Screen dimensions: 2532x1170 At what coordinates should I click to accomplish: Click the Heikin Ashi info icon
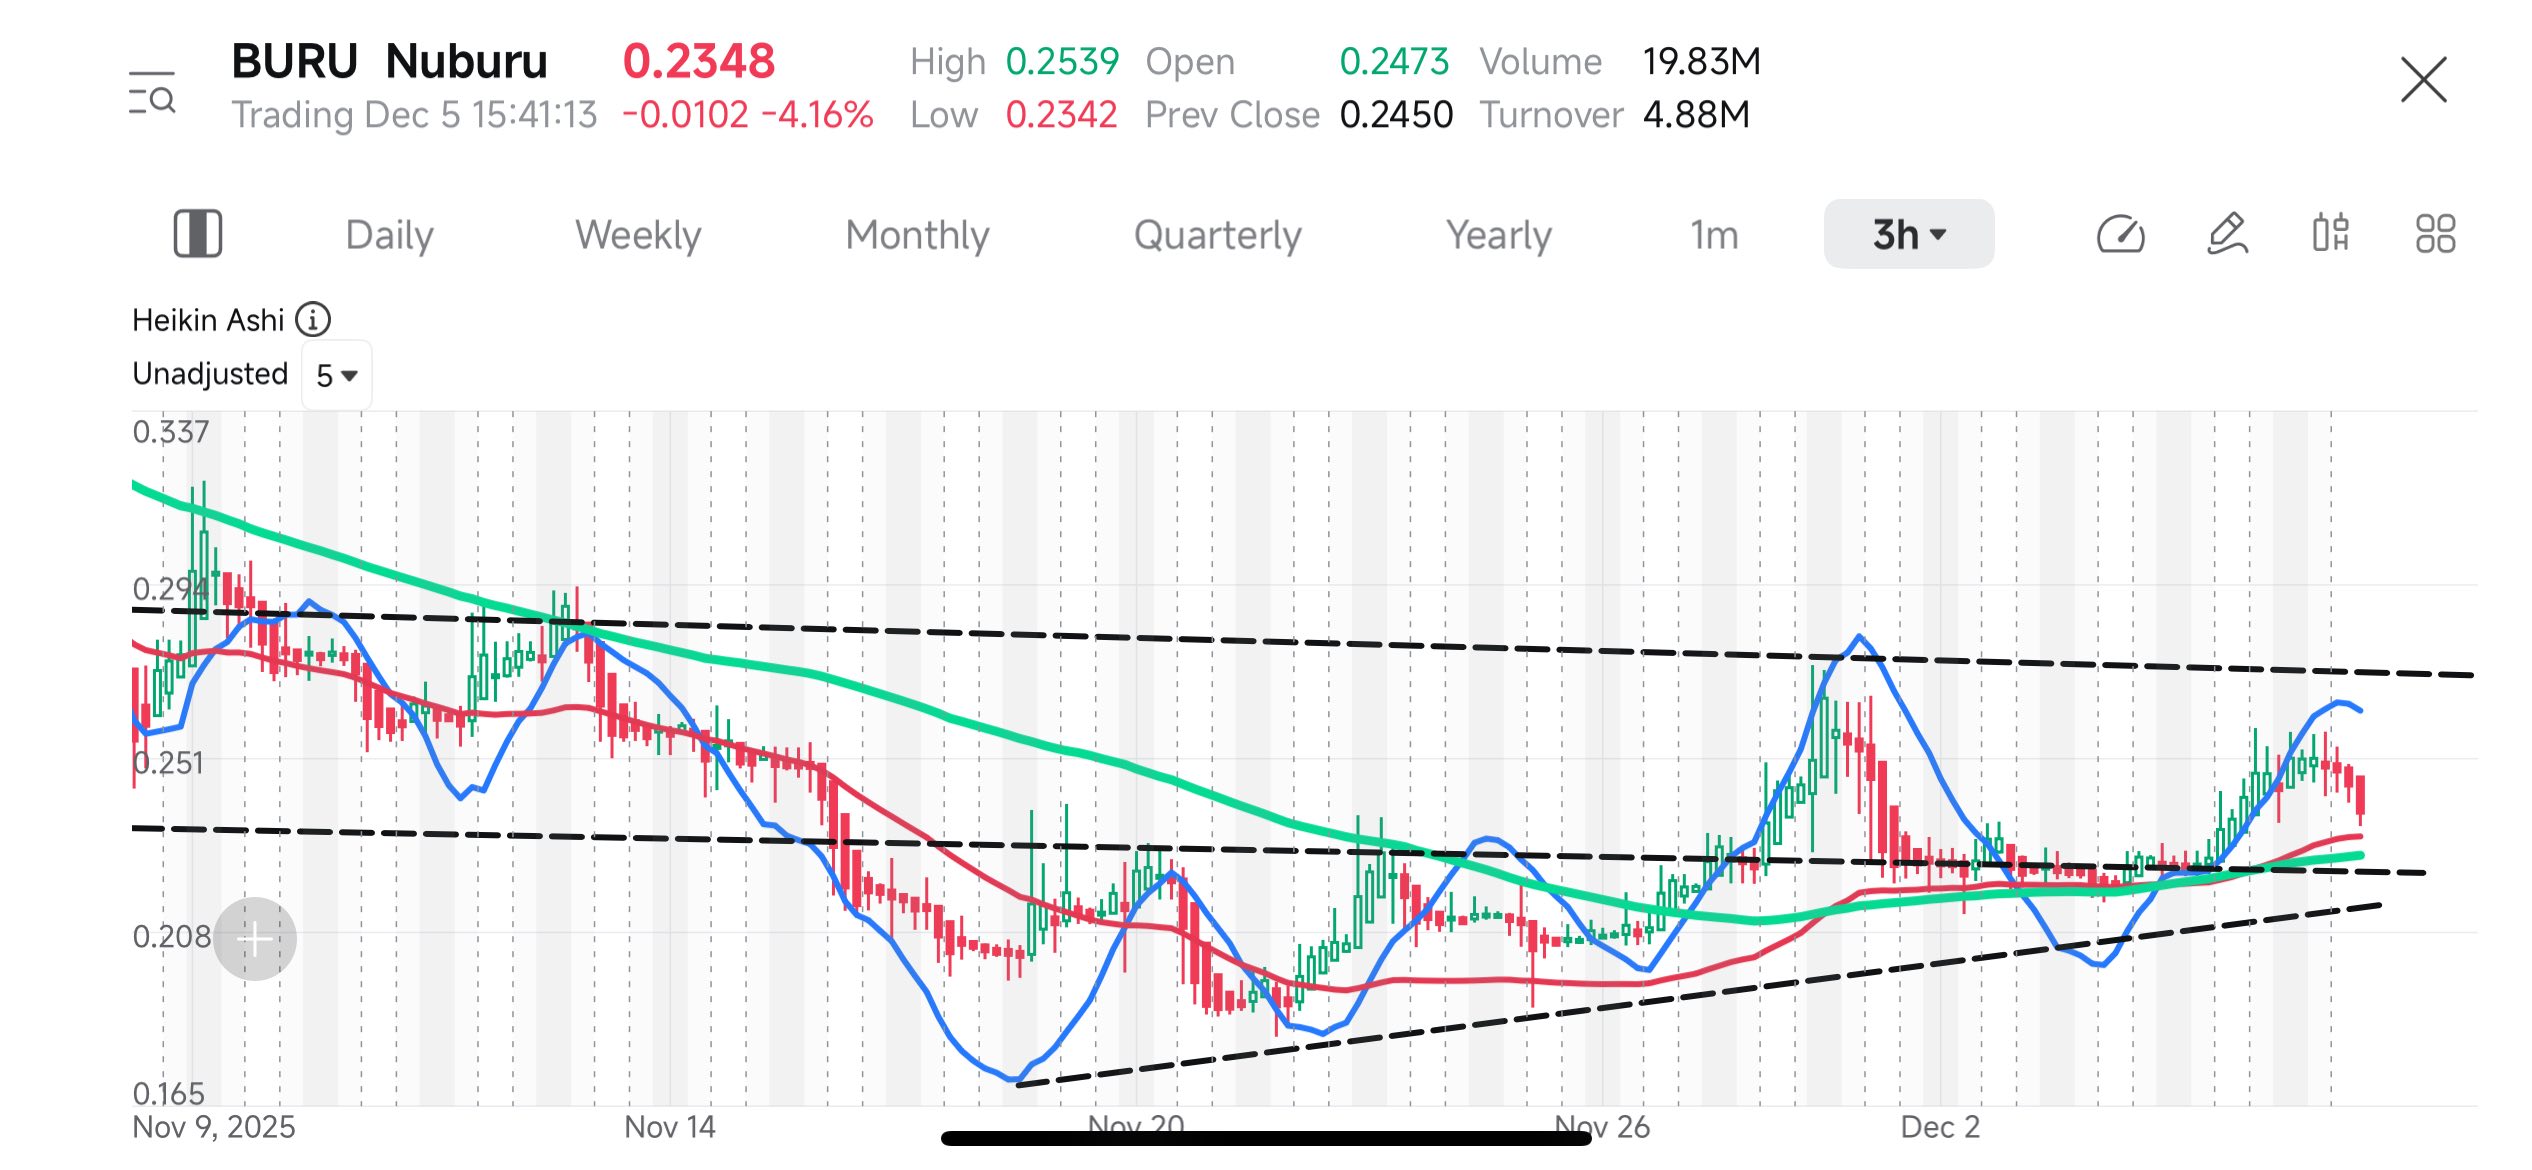tap(313, 320)
